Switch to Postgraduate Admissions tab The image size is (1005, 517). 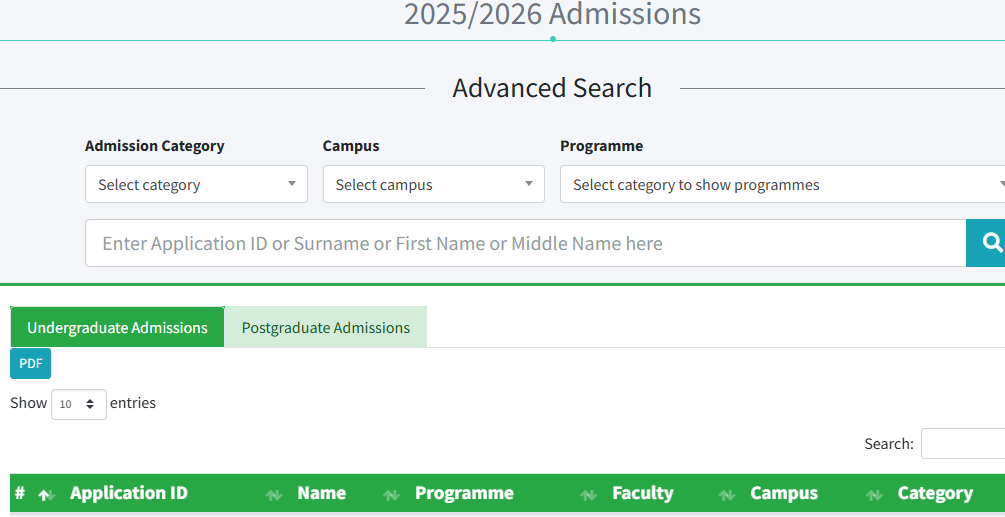click(326, 327)
